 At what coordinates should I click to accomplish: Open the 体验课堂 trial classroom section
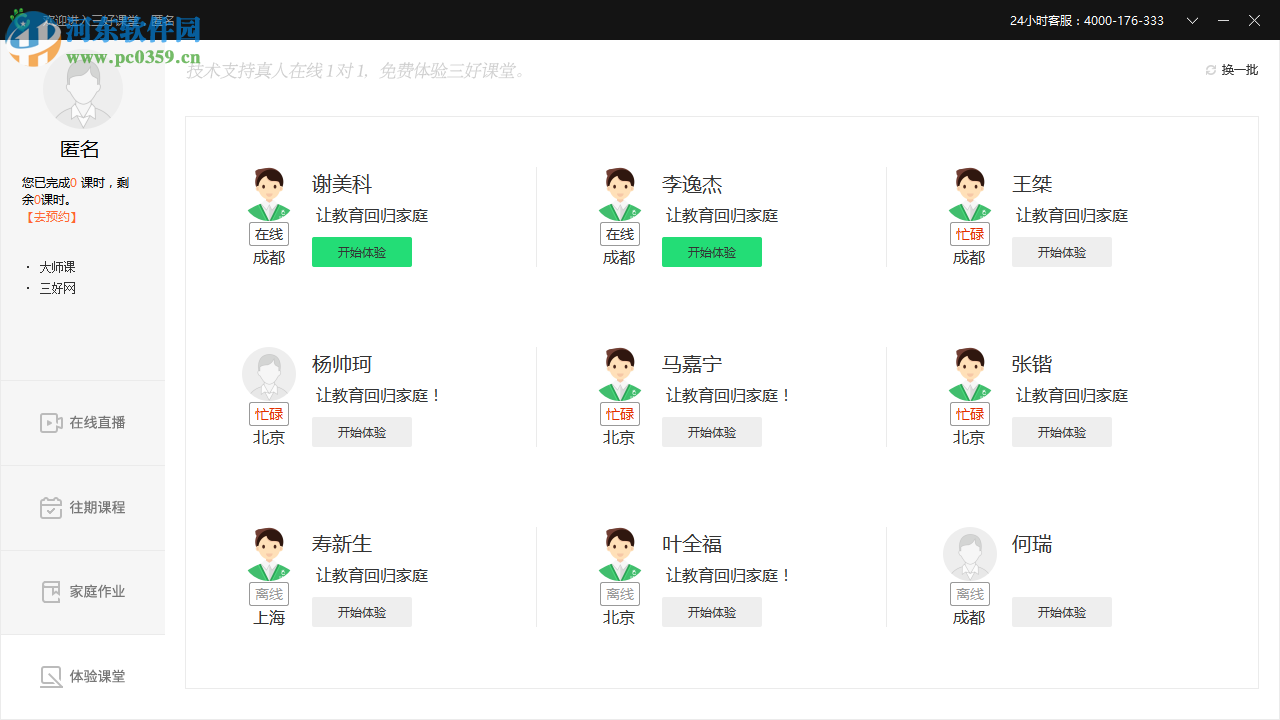coord(82,676)
